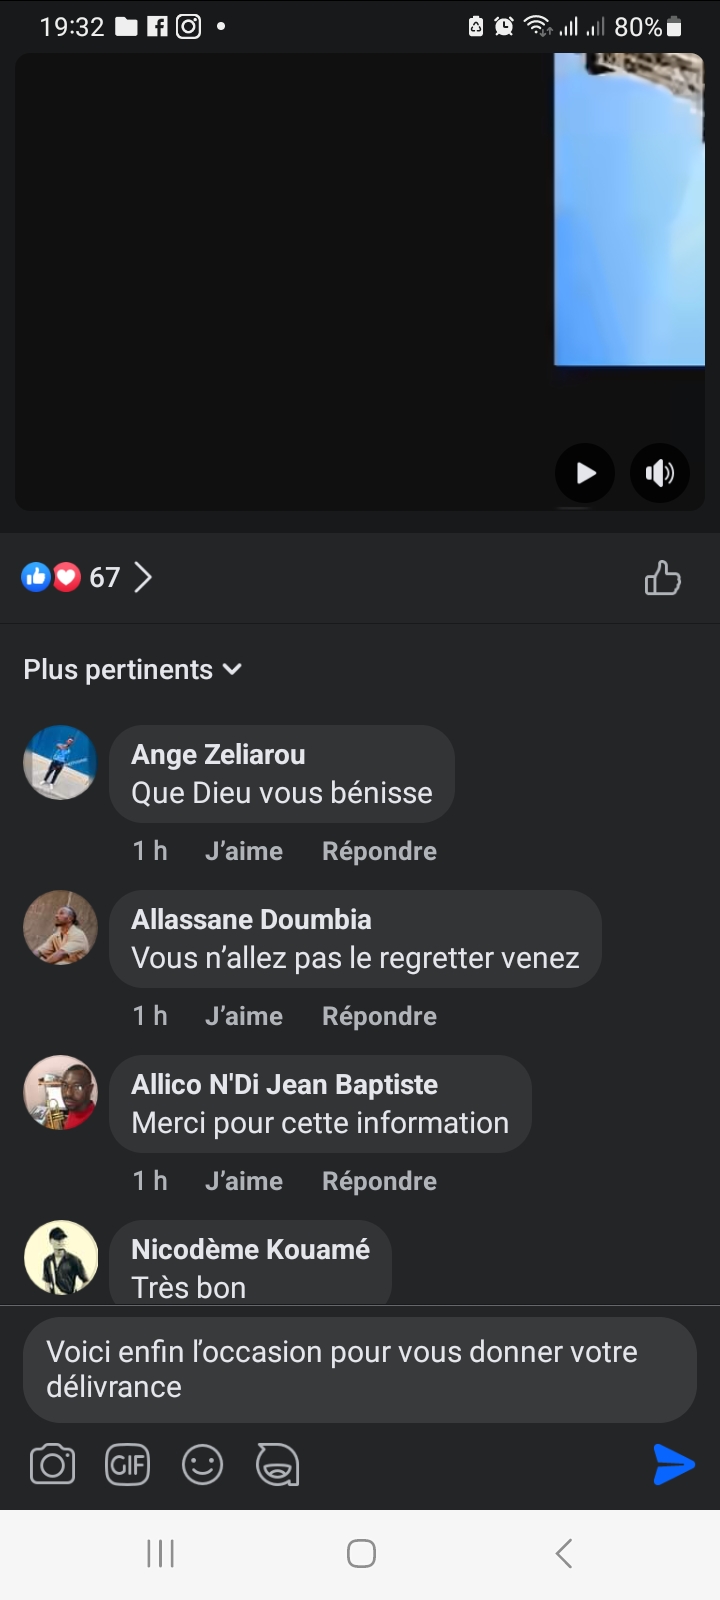Open the GIF picker
720x1600 pixels.
tap(127, 1465)
